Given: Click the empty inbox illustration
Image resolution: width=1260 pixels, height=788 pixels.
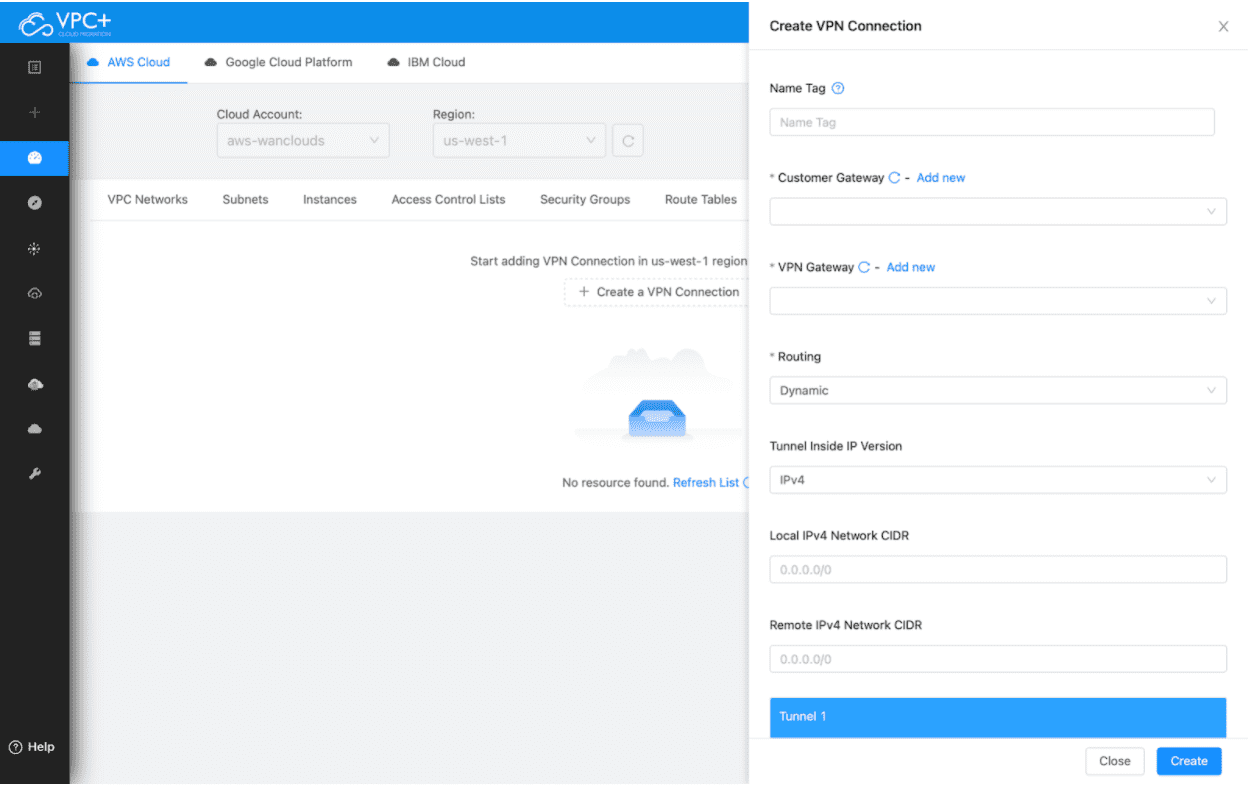Looking at the screenshot, I should click(656, 395).
